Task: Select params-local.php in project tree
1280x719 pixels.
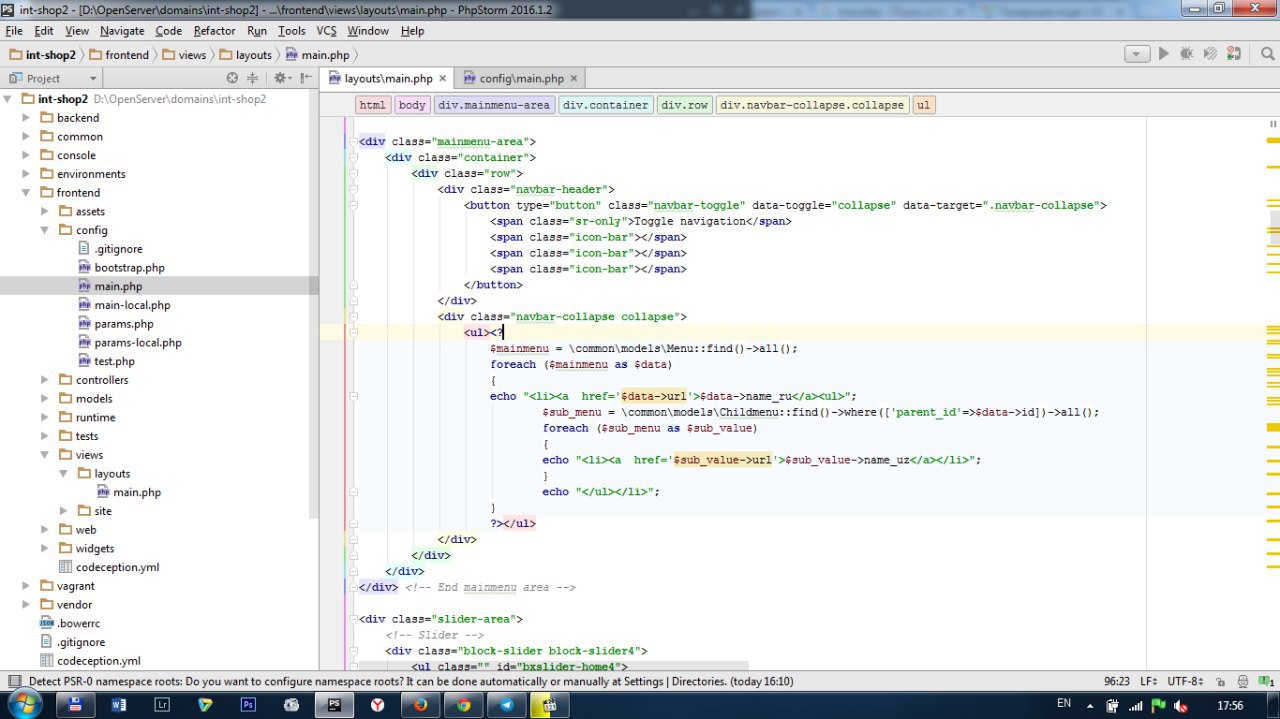Action: 137,343
